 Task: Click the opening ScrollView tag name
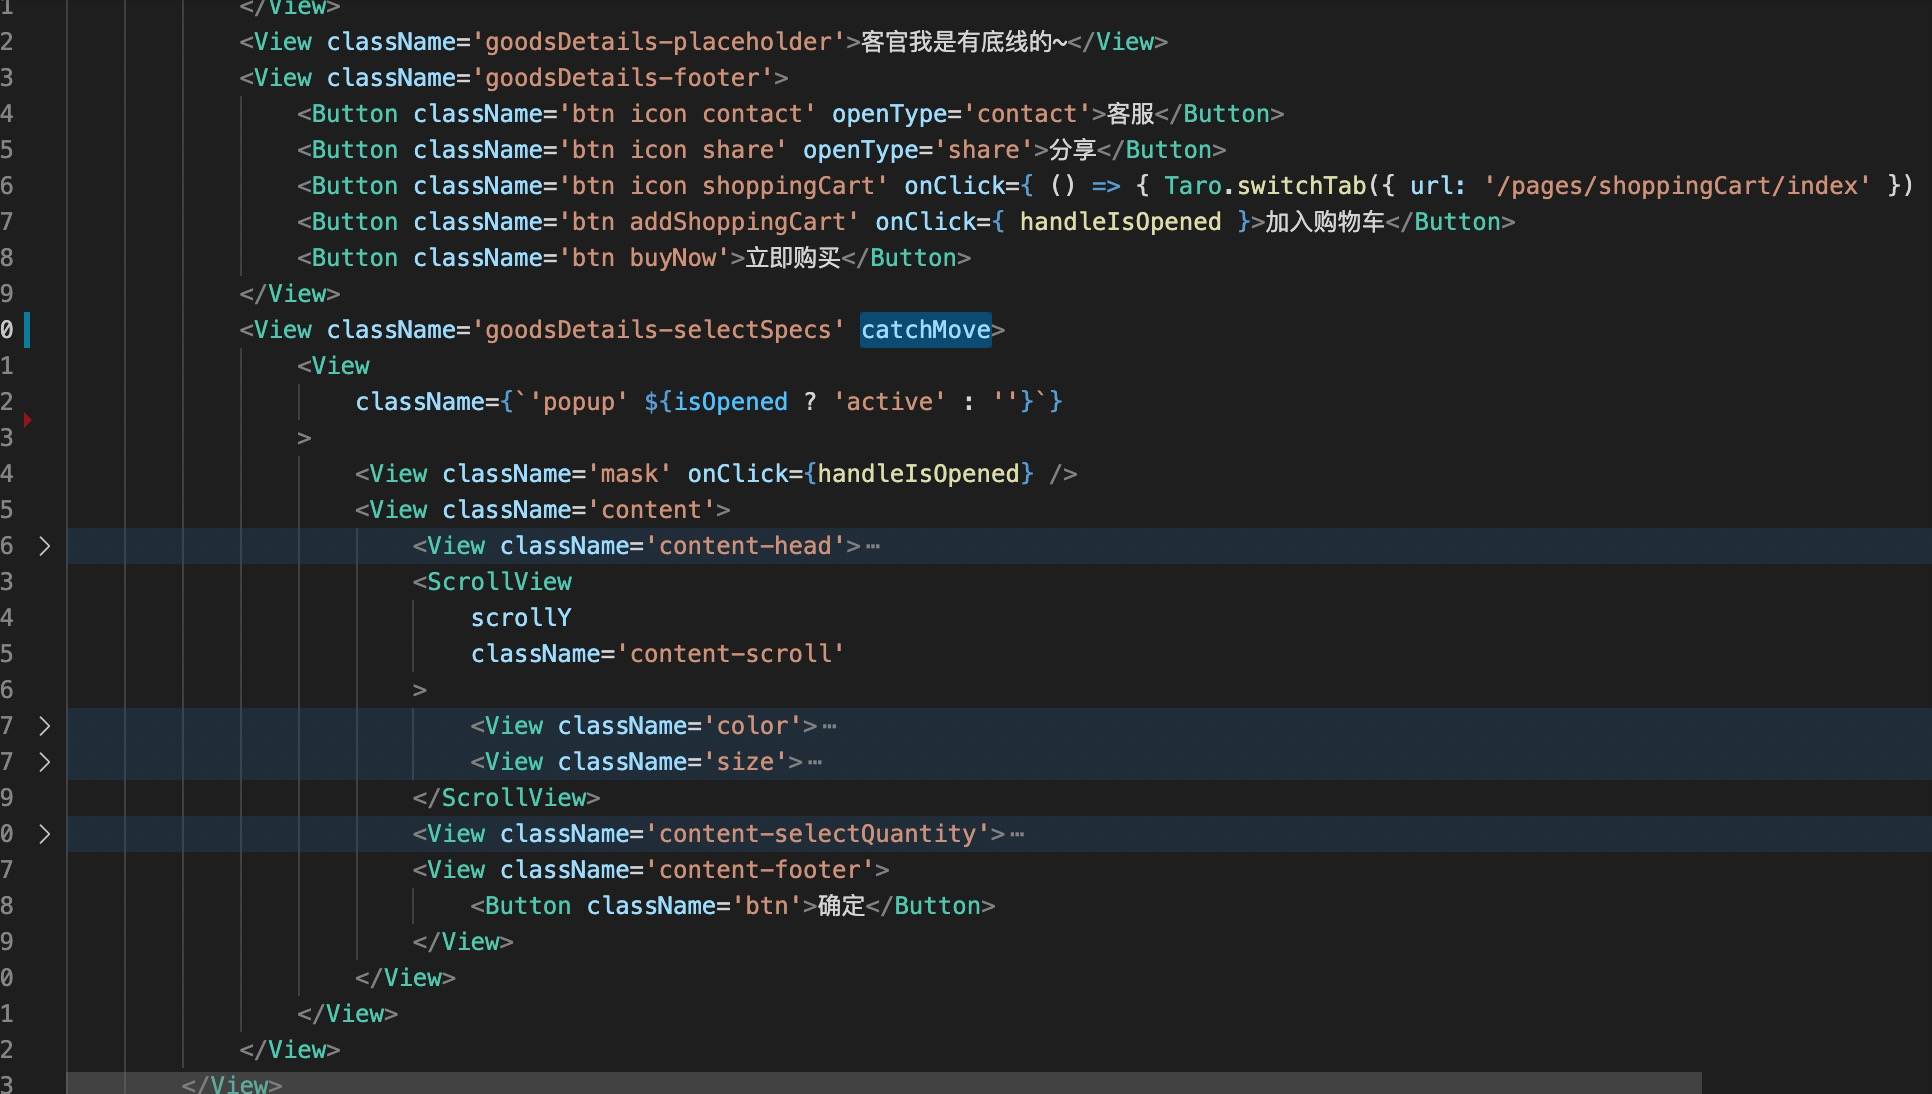(499, 582)
